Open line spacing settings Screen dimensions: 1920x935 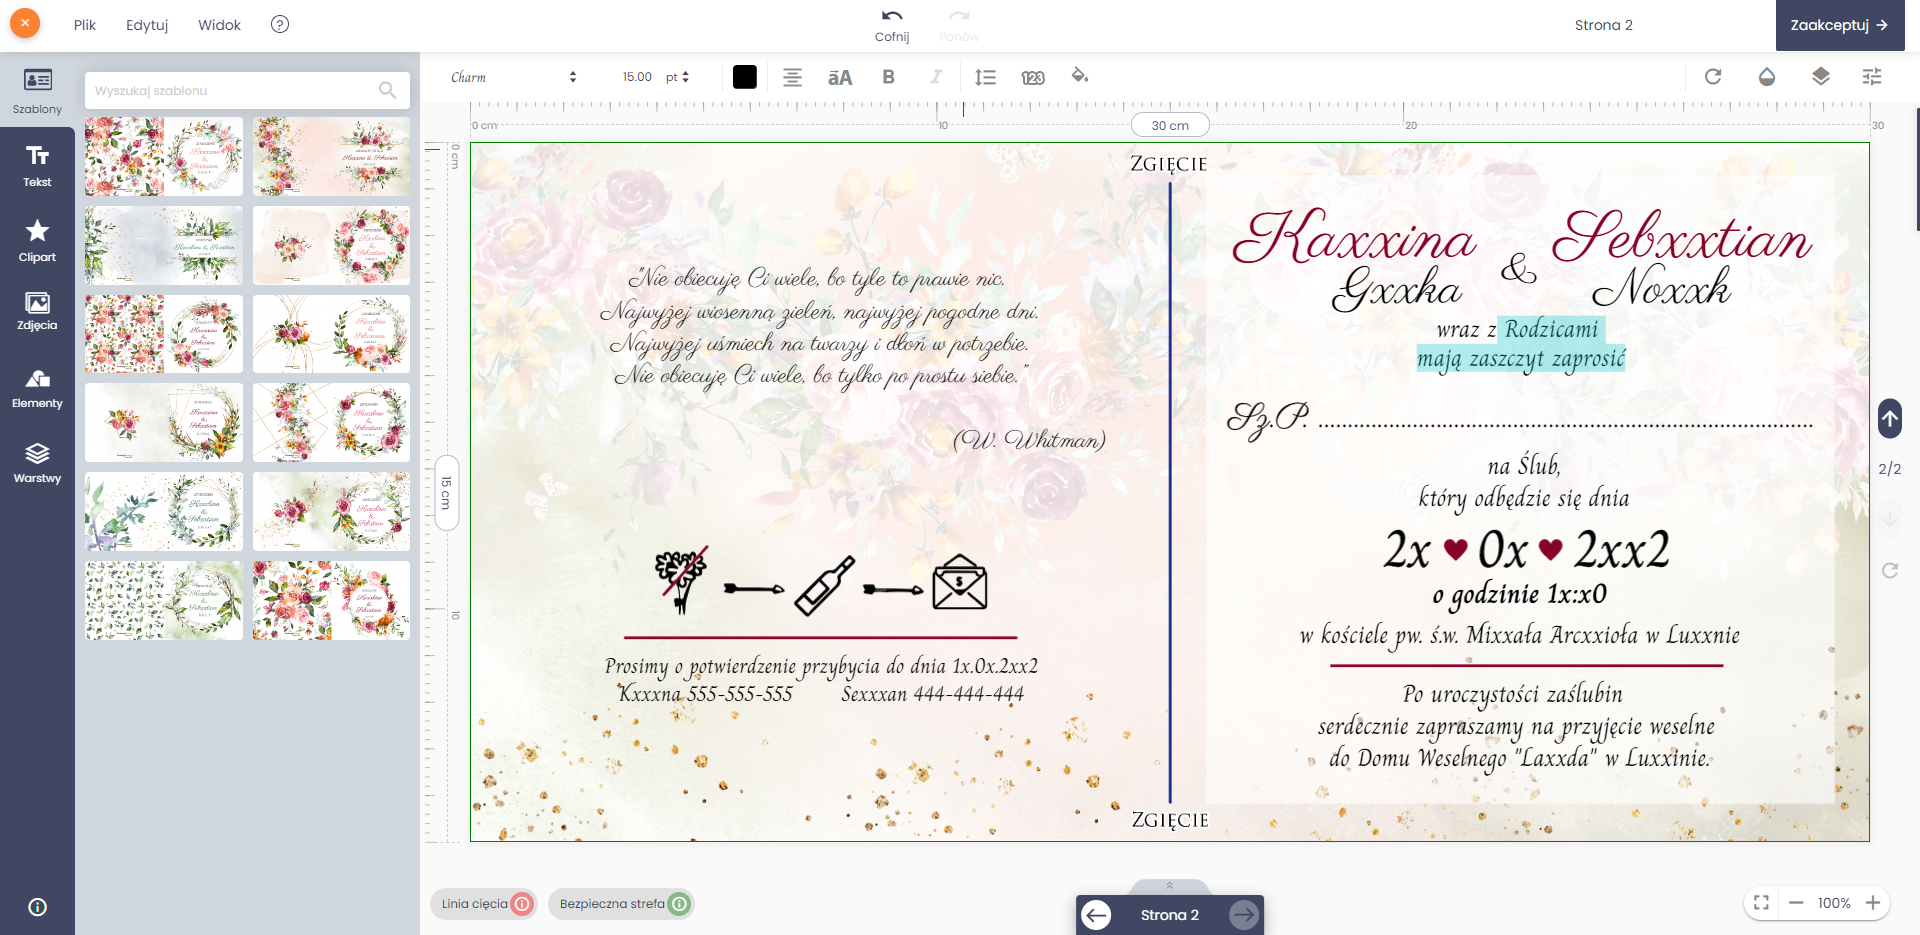tap(985, 77)
